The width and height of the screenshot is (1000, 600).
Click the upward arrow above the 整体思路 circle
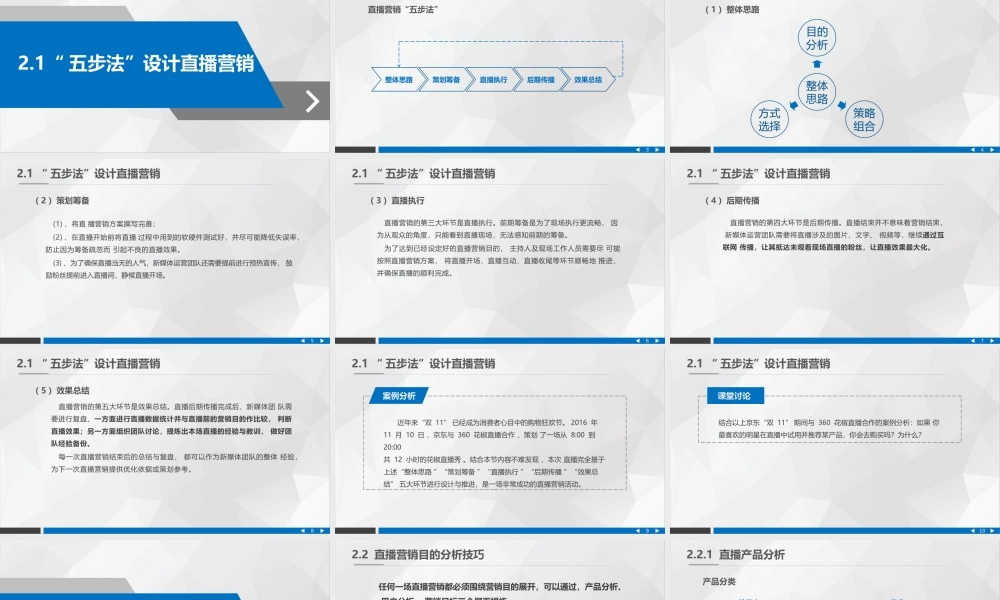point(816,62)
